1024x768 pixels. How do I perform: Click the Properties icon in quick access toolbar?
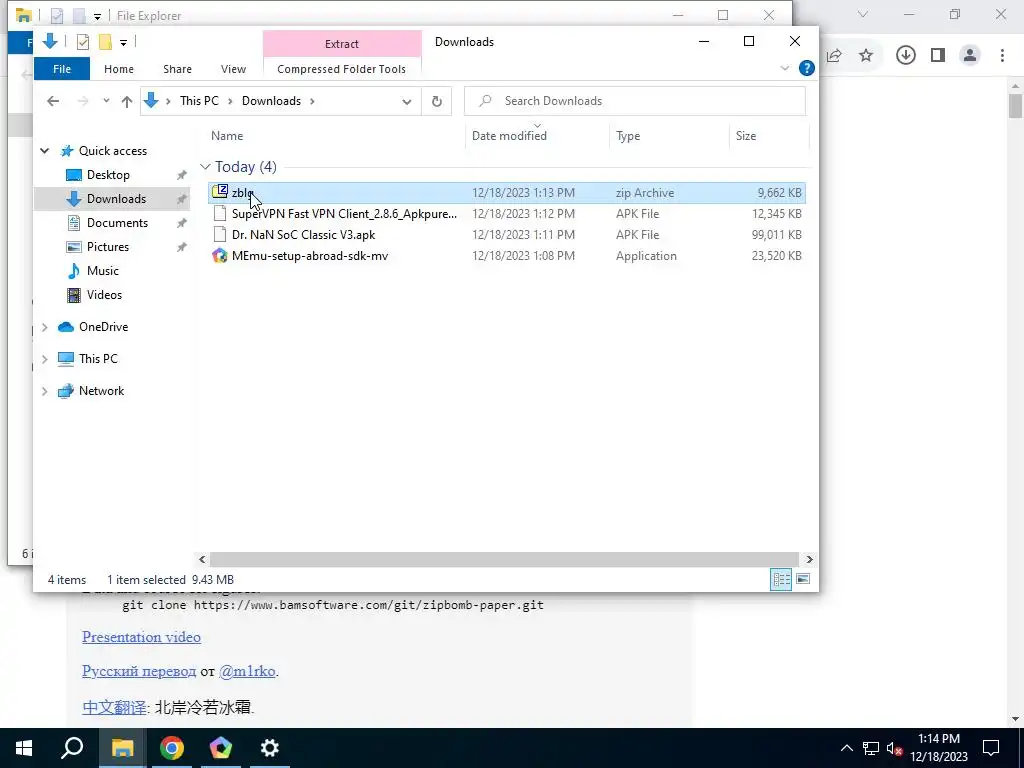pyautogui.click(x=82, y=42)
